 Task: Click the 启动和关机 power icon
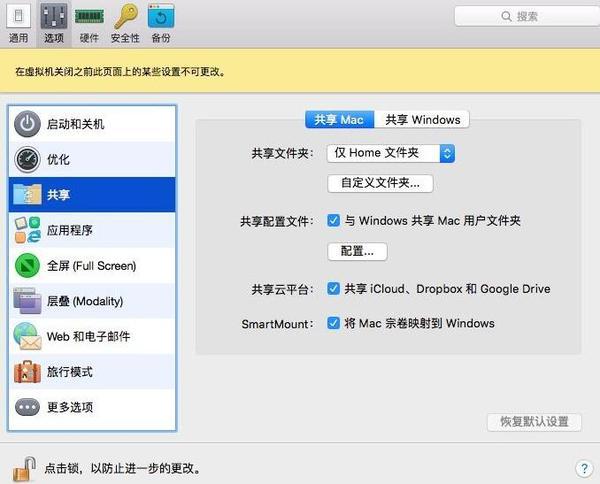(27, 124)
